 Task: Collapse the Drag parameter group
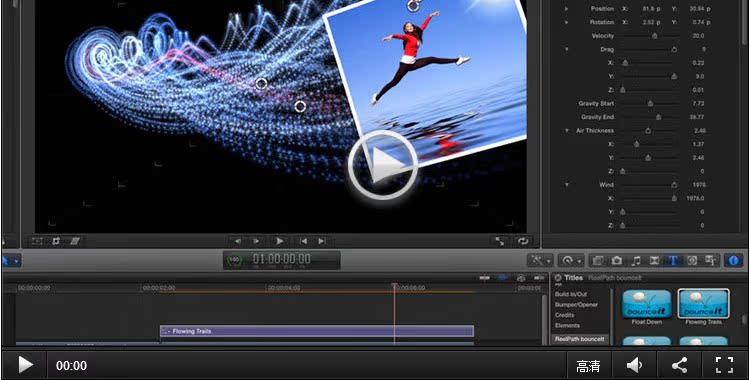[567, 49]
